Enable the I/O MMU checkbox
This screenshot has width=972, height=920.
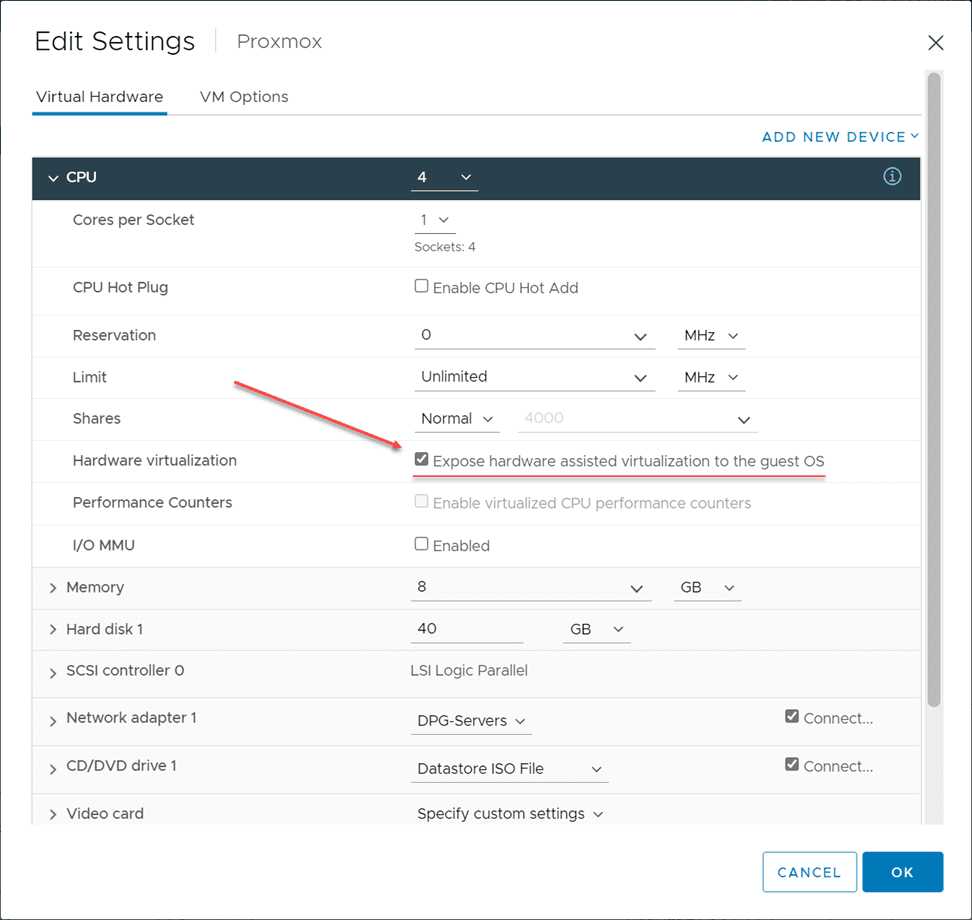(422, 545)
